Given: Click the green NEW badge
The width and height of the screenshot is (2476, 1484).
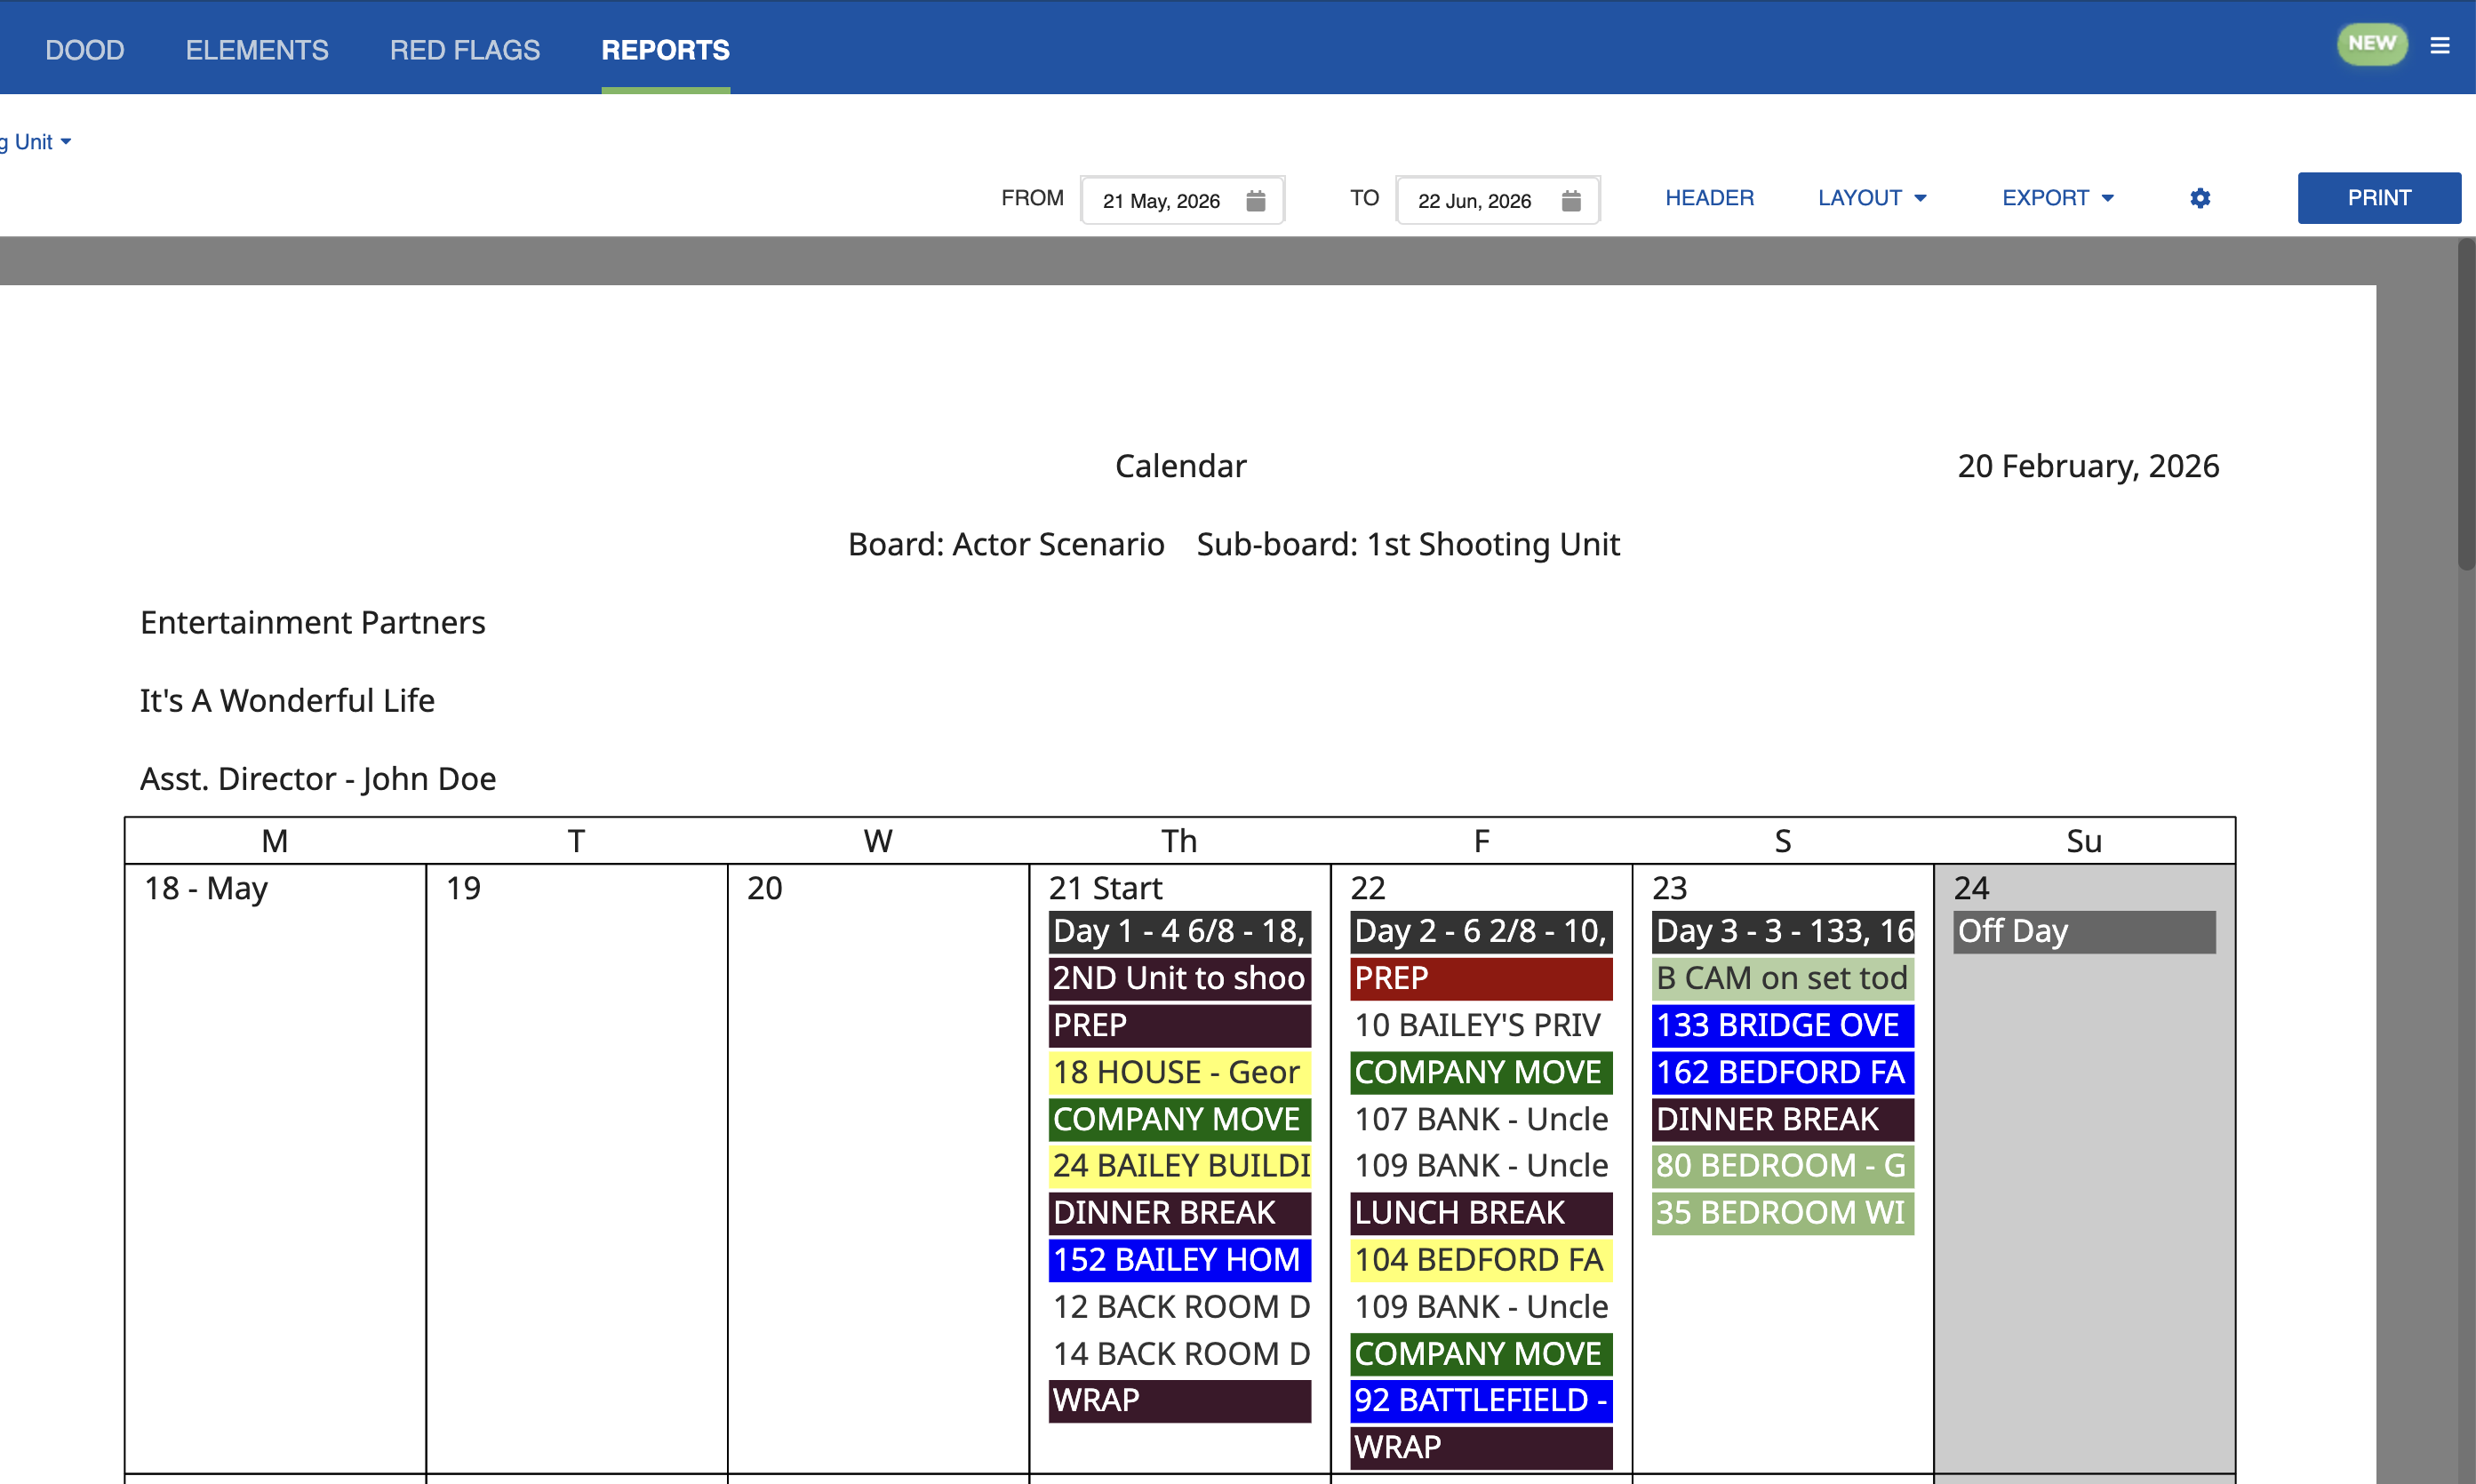Looking at the screenshot, I should tap(2372, 43).
